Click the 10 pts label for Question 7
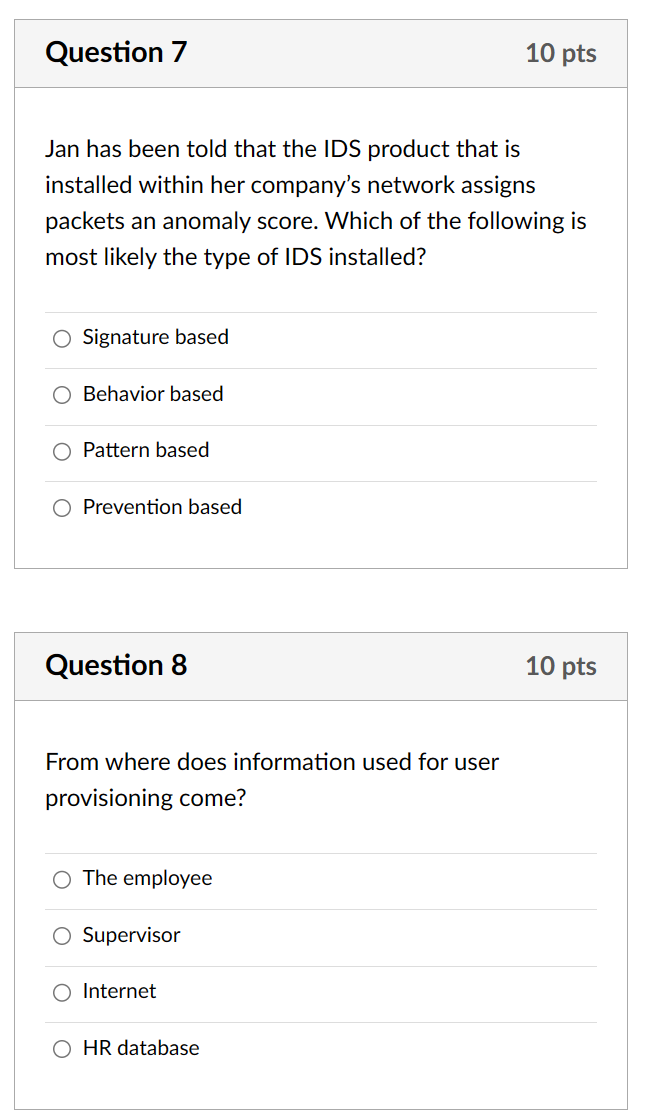This screenshot has width=649, height=1120. [561, 55]
